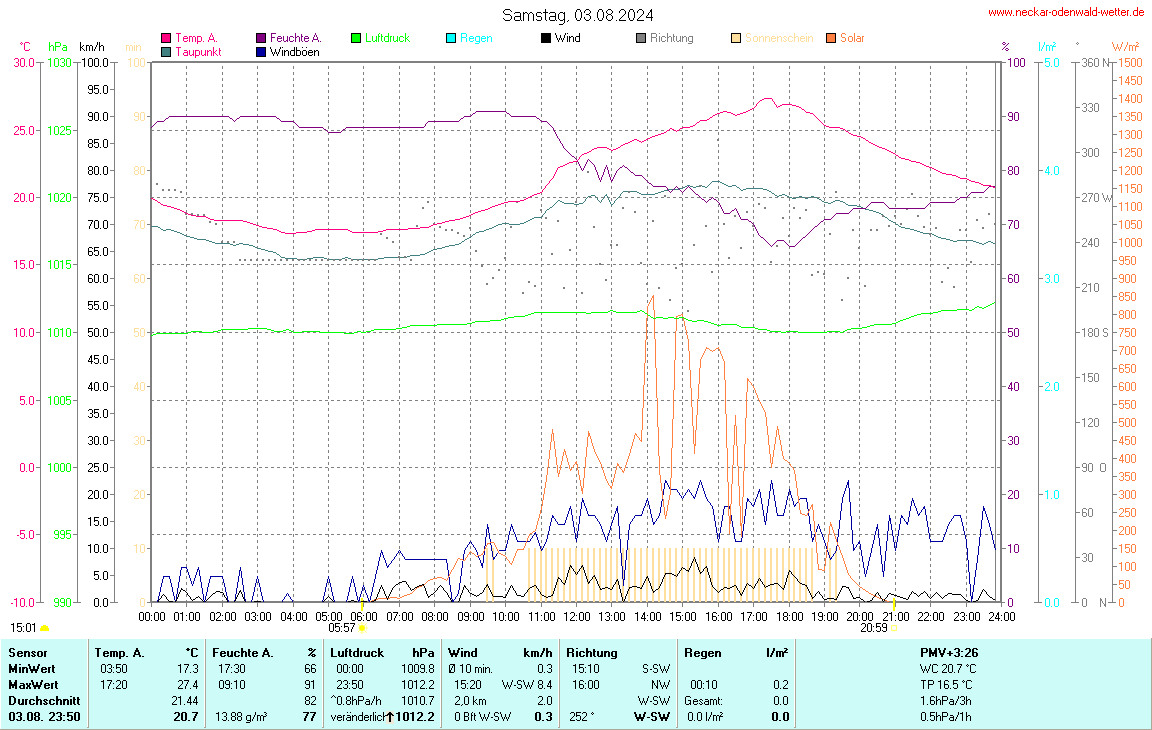Viewport: 1152px width, 730px height.
Task: Click the PMV+3:26 label
Action: tap(947, 652)
